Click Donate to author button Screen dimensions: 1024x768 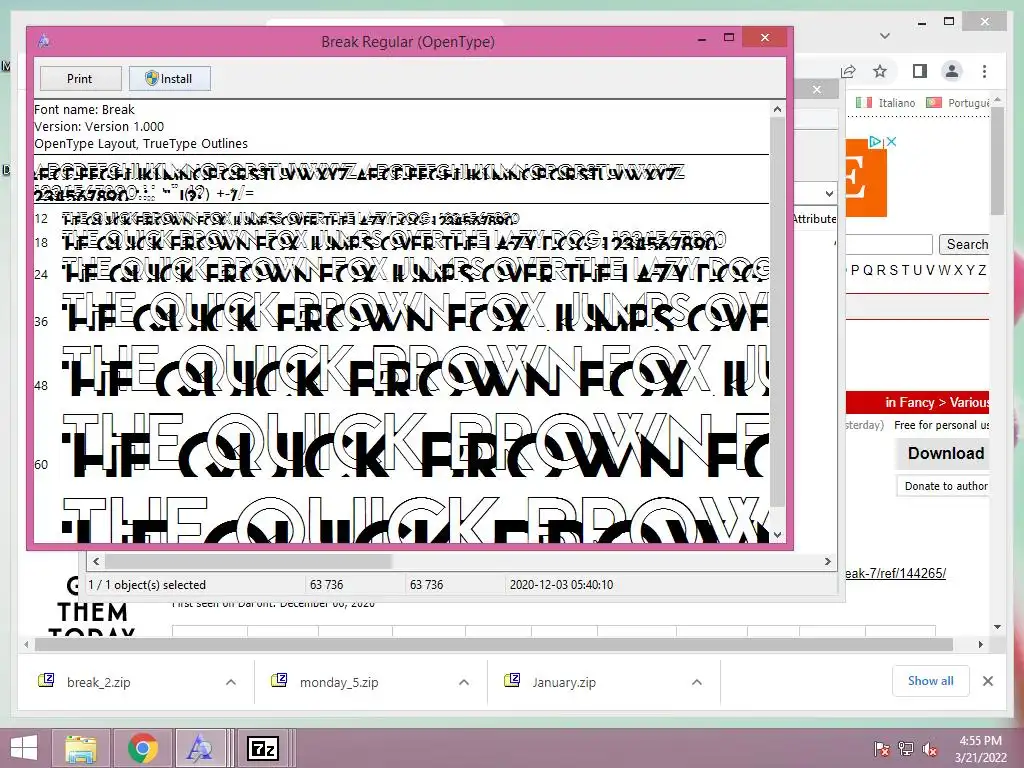(944, 486)
